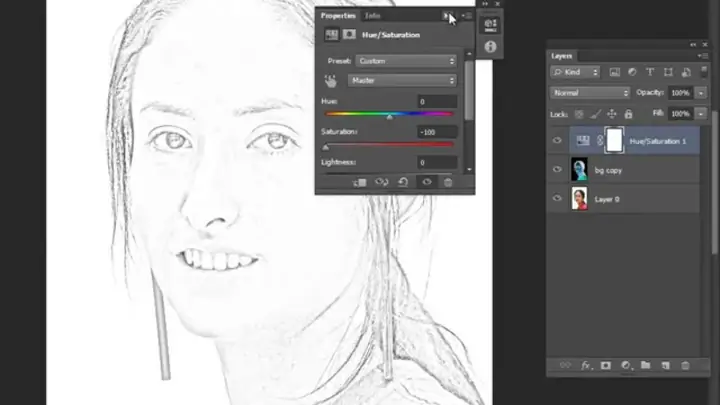Filter layers by pixel layers icon
This screenshot has height=405, width=720.
point(614,72)
